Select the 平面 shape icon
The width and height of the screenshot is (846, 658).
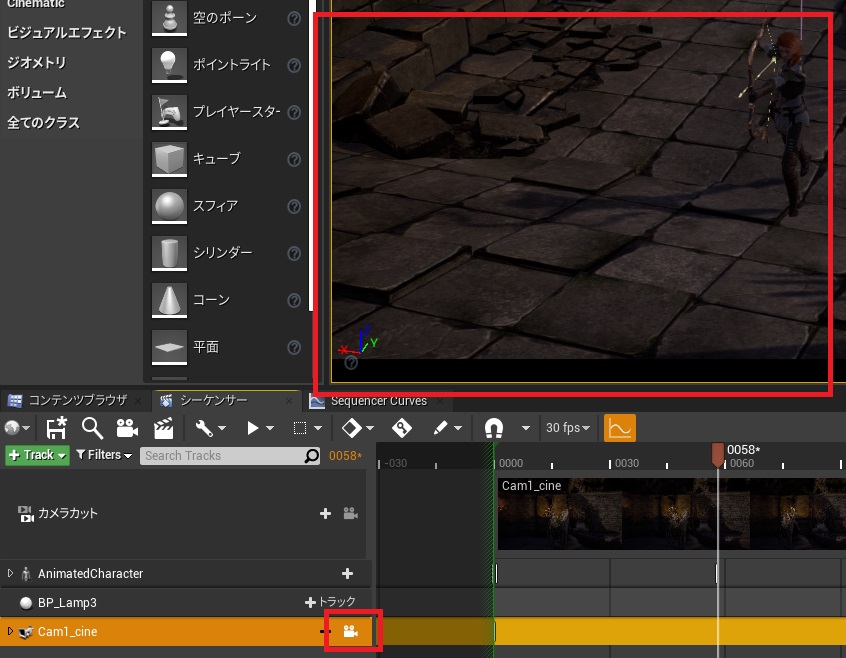(x=169, y=347)
